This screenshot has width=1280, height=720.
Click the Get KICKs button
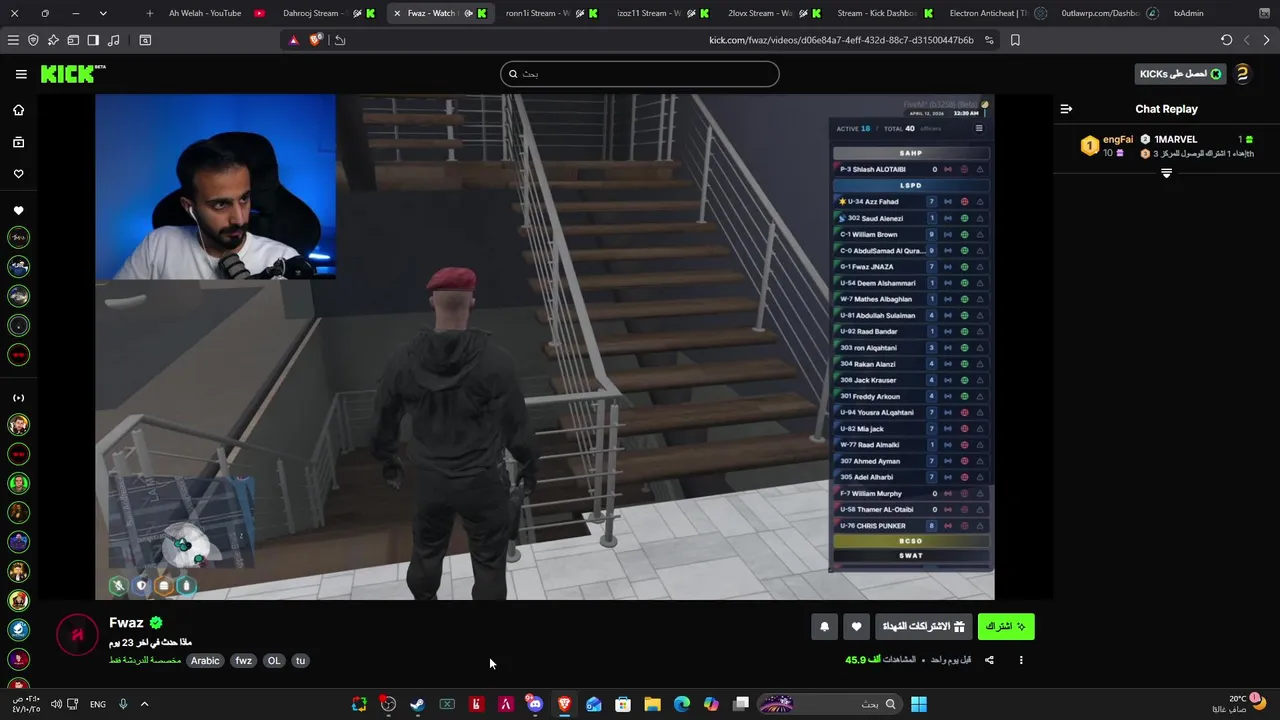point(1181,74)
